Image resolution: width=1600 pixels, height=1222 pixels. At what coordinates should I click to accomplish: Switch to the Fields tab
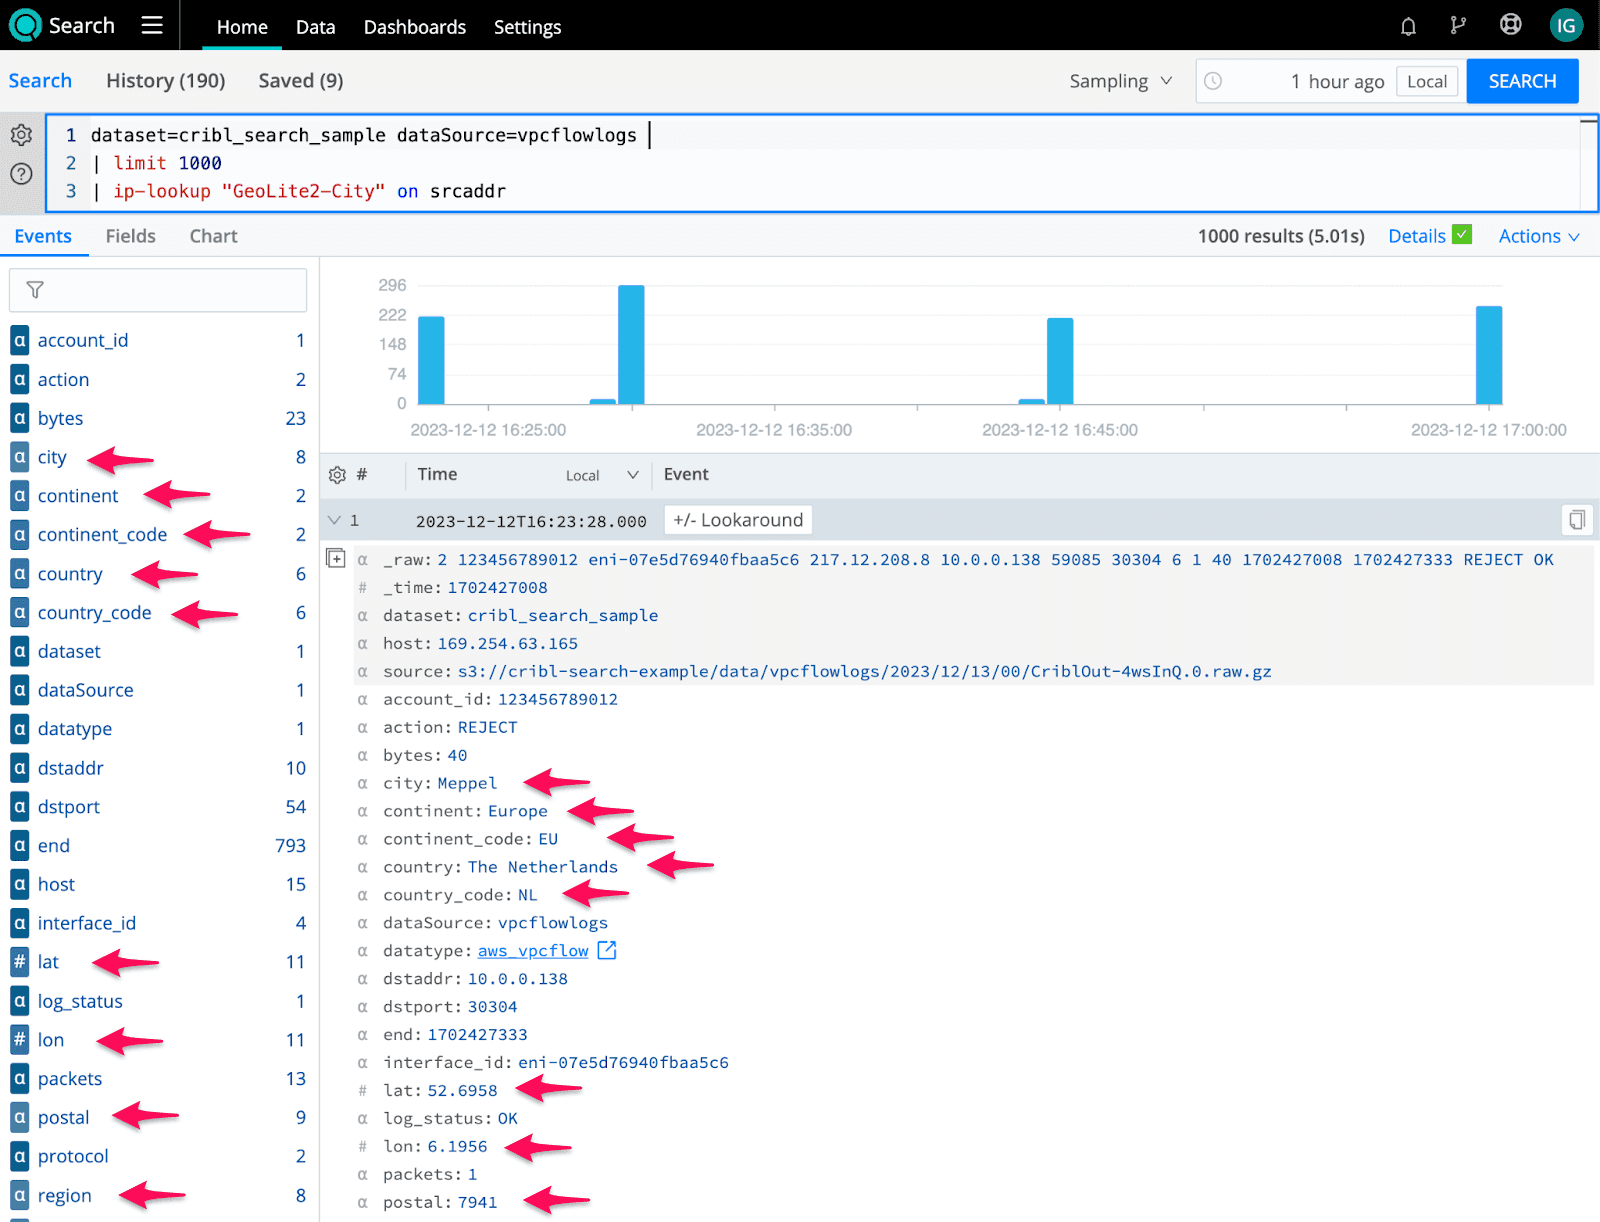click(x=131, y=237)
